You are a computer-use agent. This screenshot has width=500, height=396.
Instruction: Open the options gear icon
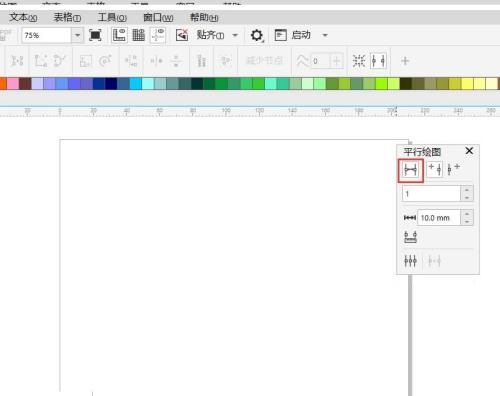257,35
